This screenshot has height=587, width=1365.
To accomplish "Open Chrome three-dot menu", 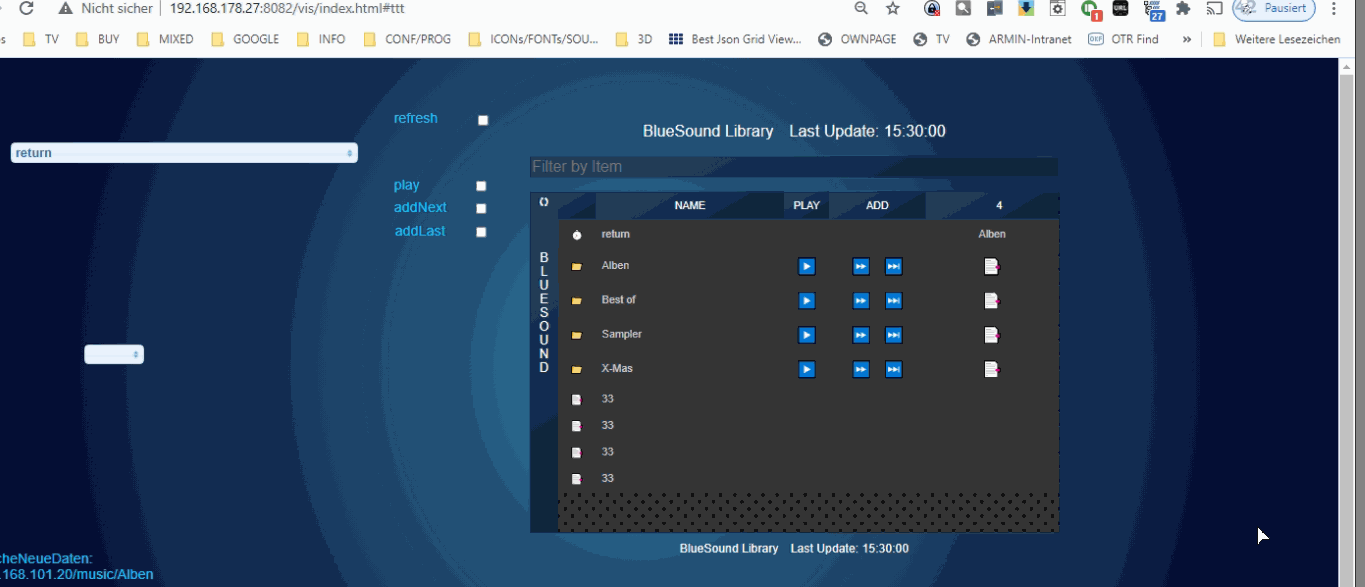I will coord(1334,8).
